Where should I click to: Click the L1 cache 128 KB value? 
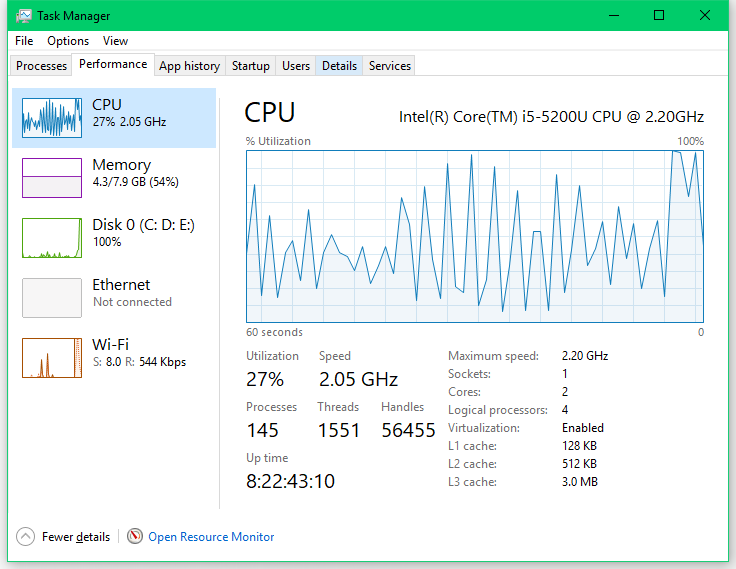pos(579,446)
